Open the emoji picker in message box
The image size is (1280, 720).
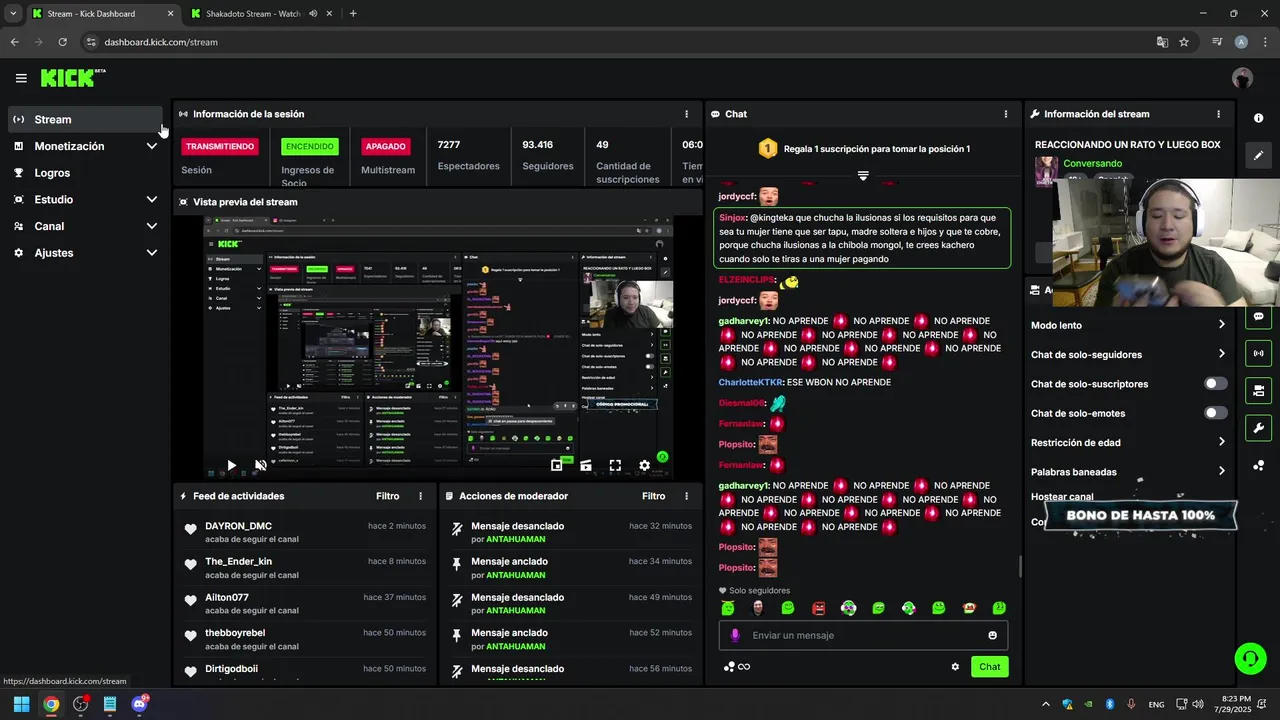tap(992, 635)
